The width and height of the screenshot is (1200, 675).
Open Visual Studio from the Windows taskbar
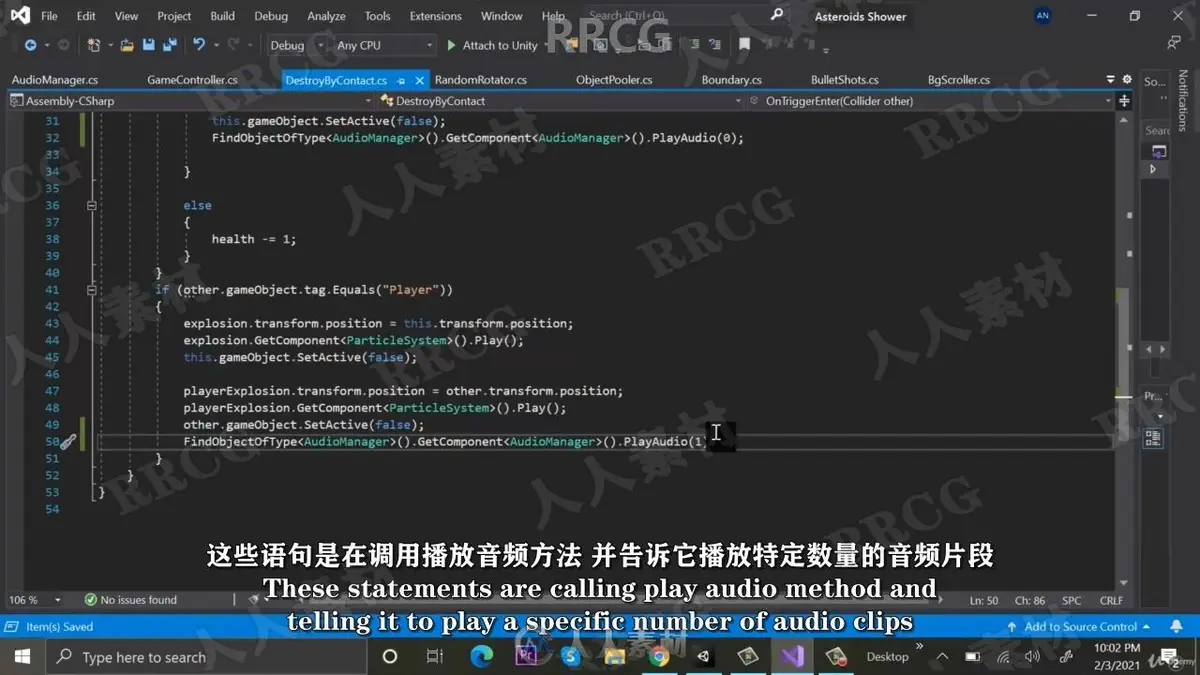(x=792, y=657)
